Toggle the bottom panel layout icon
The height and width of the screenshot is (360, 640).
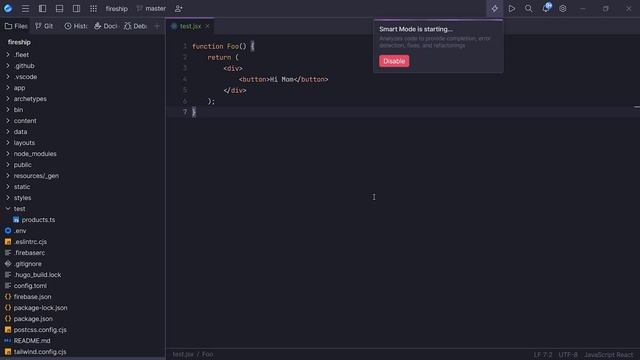click(x=59, y=9)
